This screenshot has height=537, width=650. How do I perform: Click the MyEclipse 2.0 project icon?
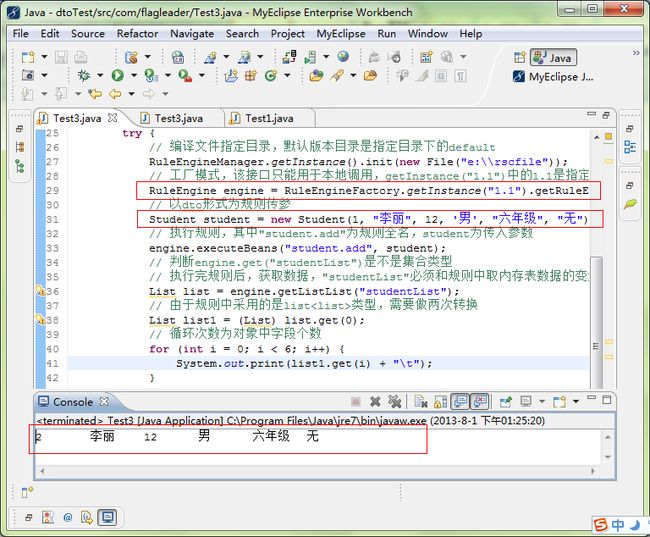(177, 57)
